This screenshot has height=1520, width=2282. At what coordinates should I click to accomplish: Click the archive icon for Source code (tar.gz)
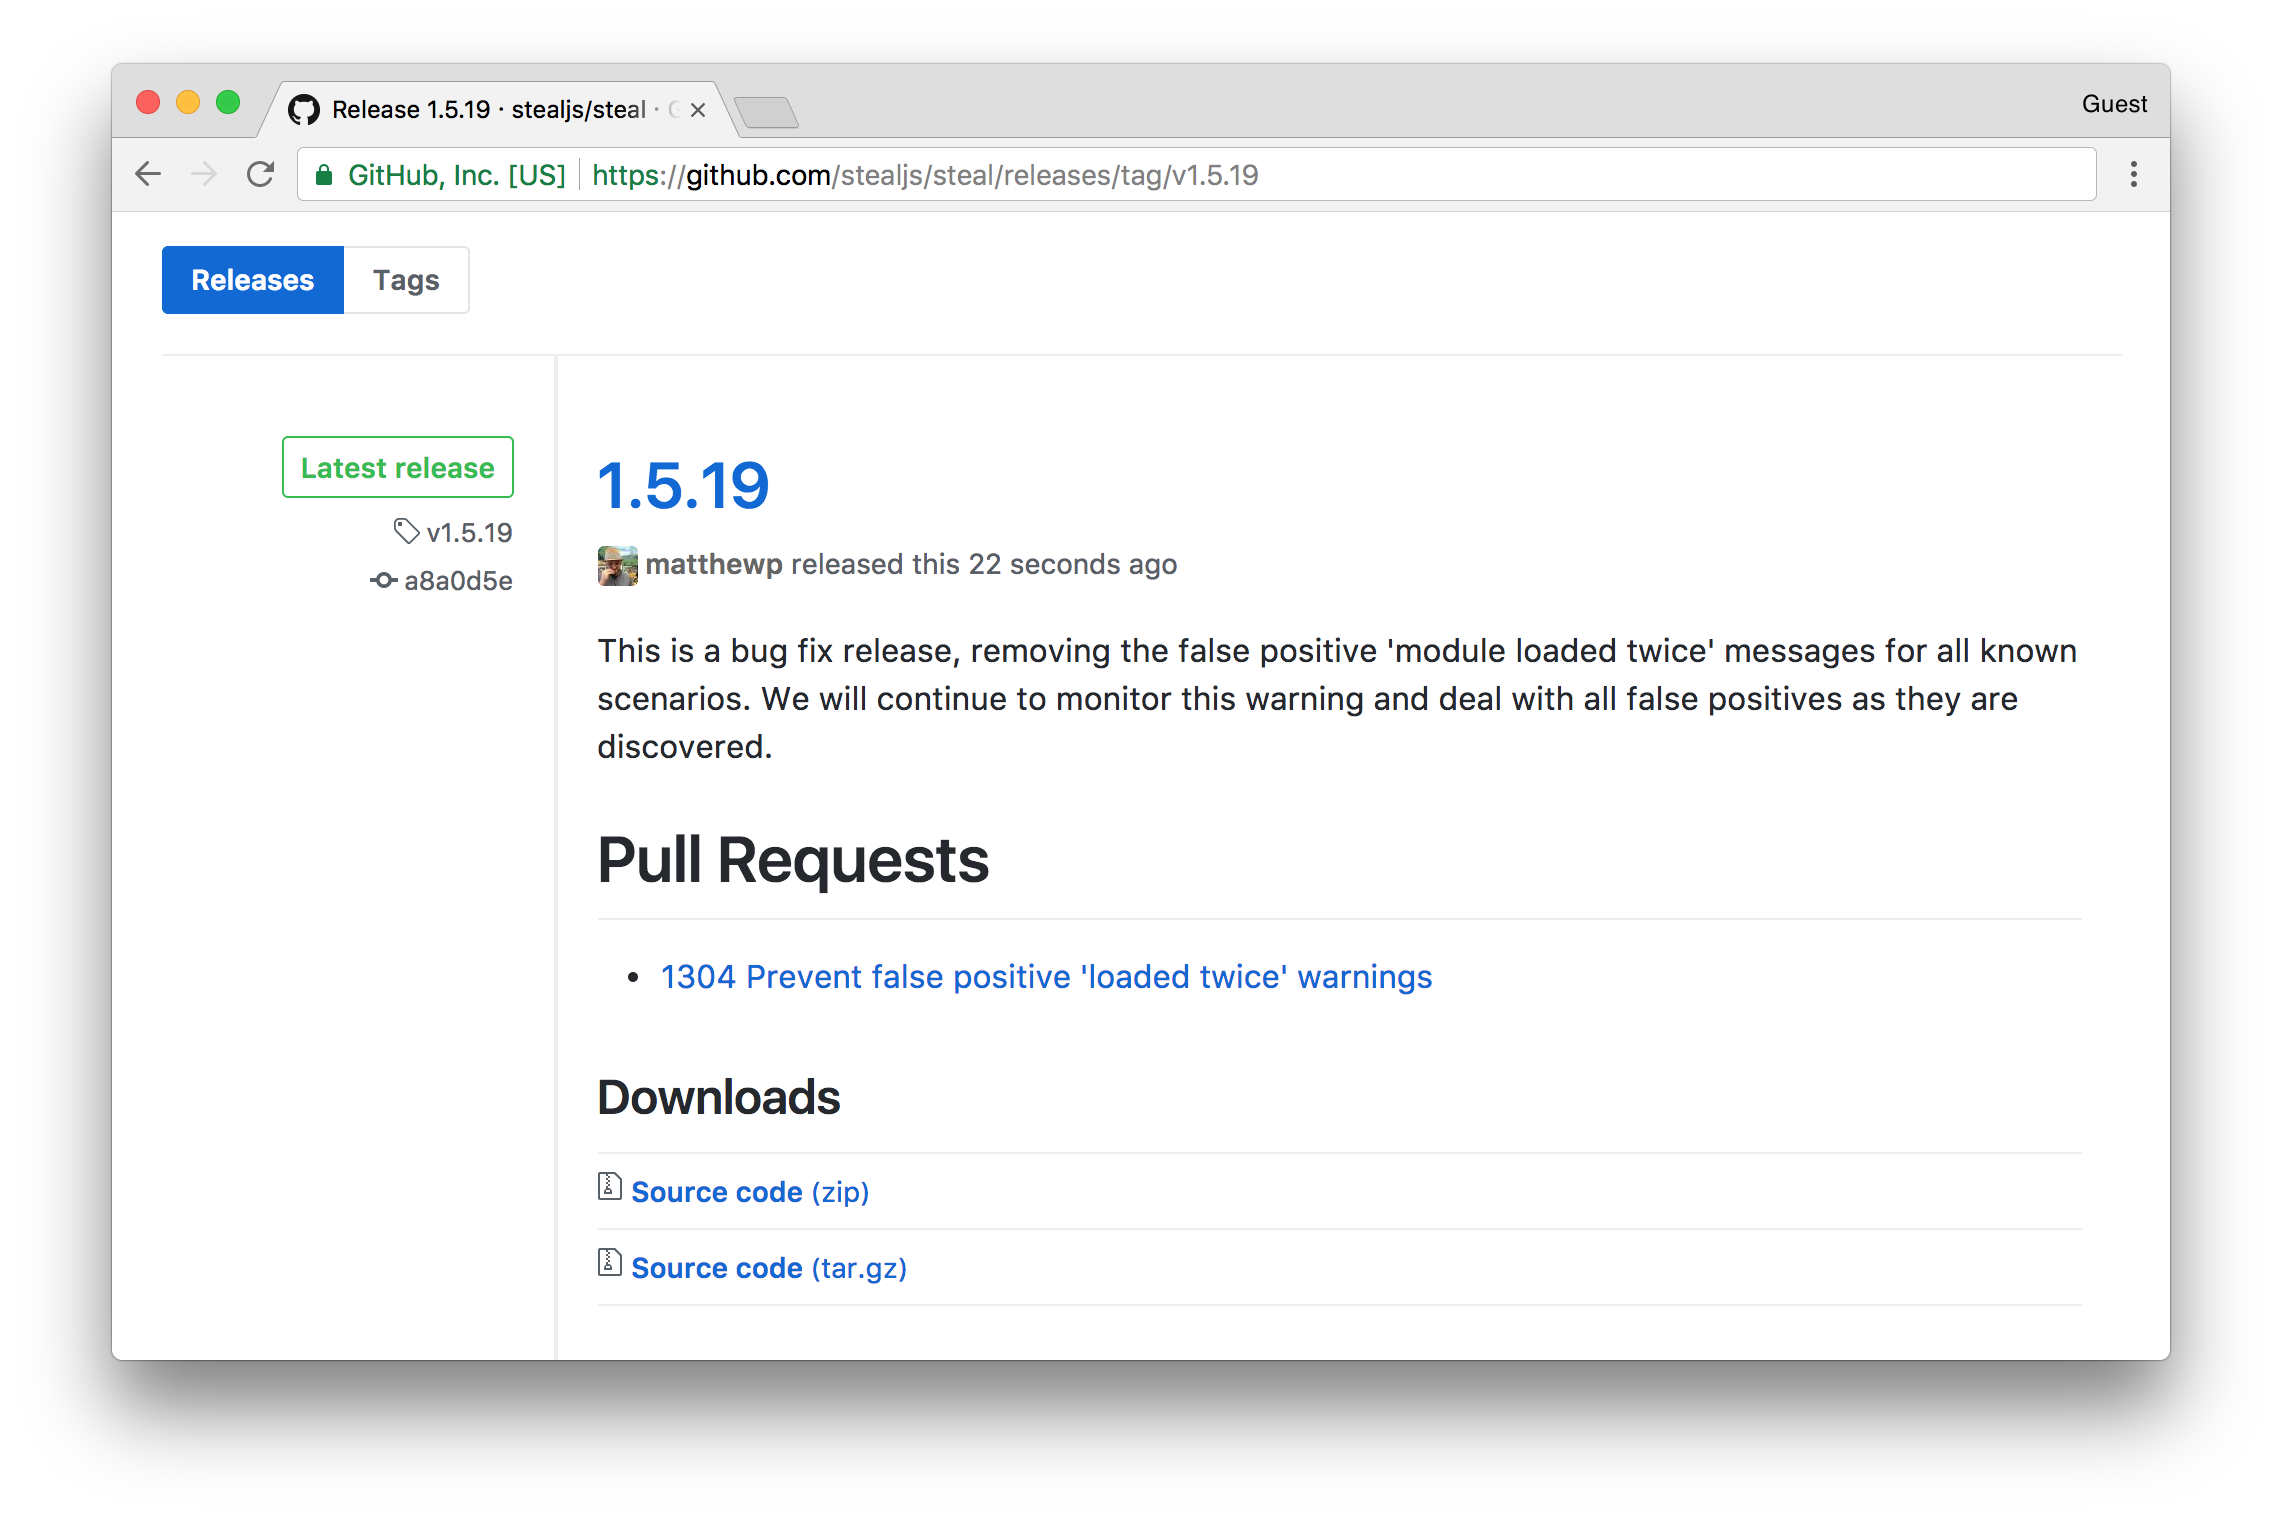tap(610, 1263)
